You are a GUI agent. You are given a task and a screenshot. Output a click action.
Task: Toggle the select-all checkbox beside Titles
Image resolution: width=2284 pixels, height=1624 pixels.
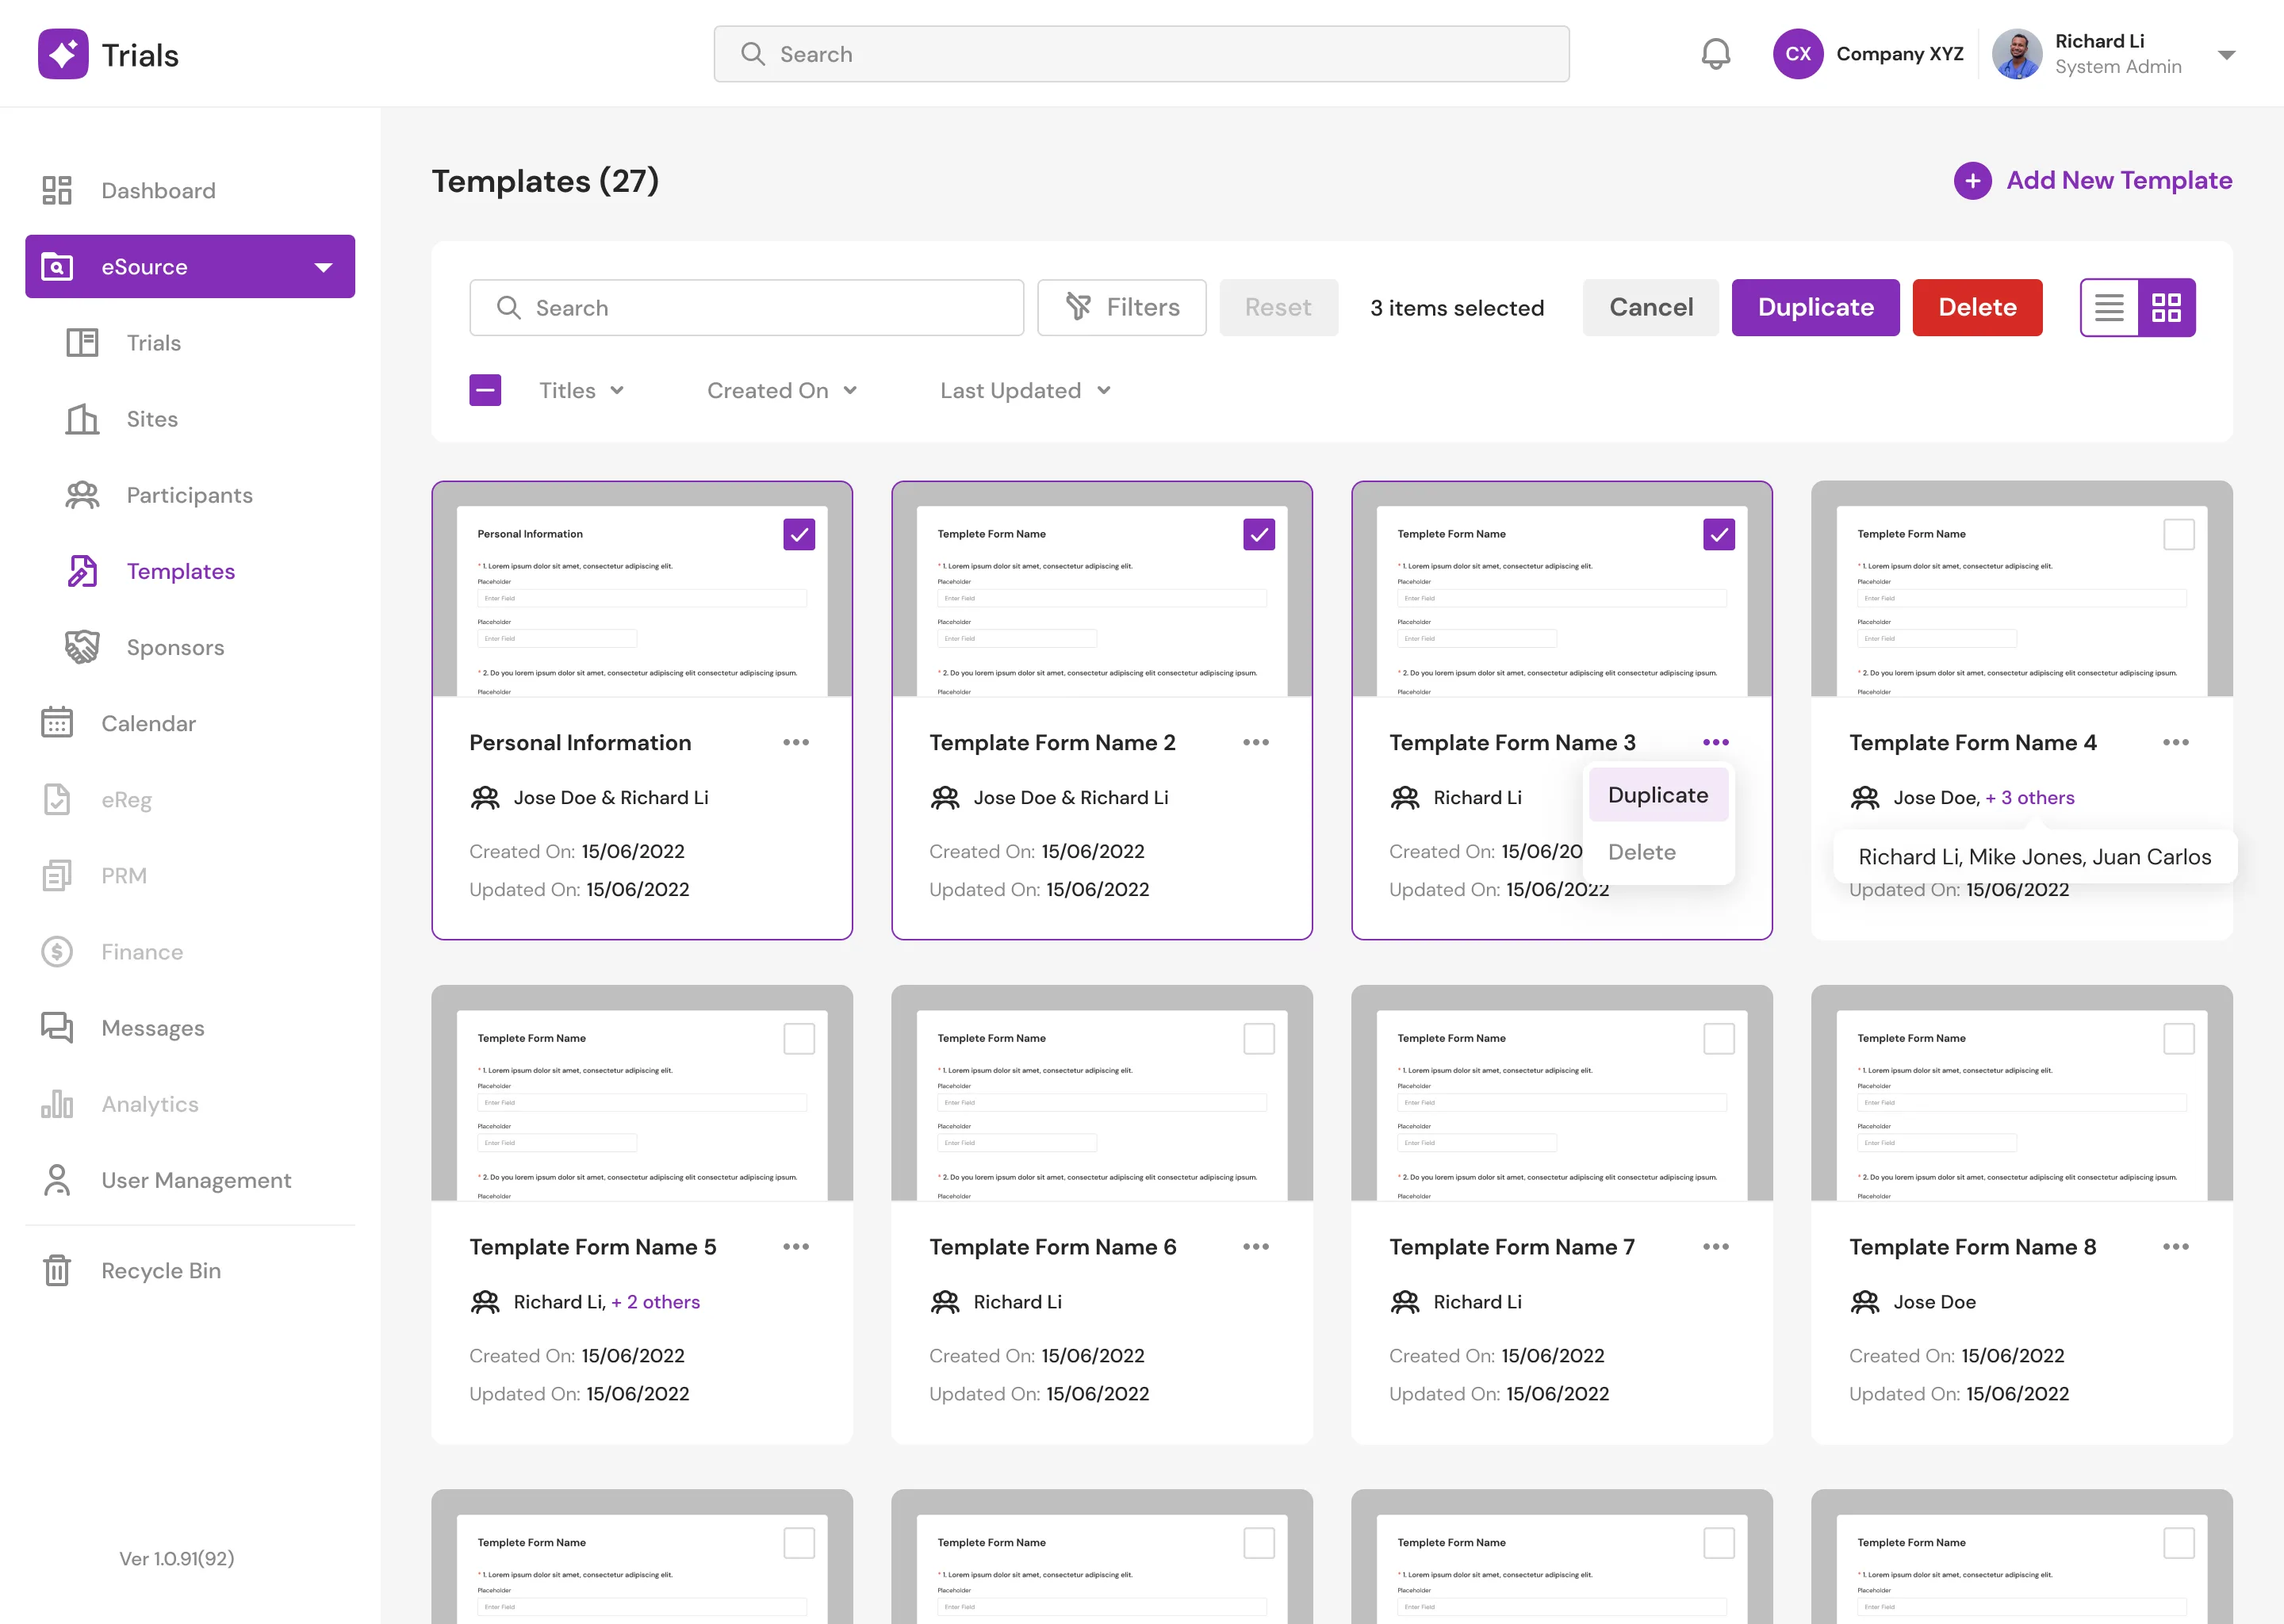(485, 390)
